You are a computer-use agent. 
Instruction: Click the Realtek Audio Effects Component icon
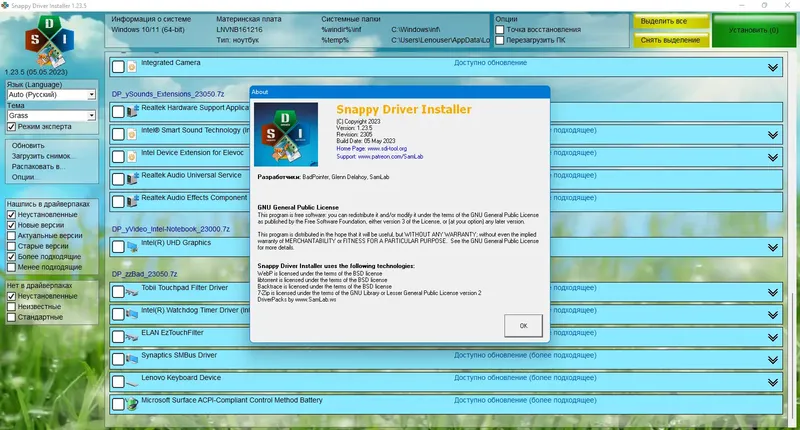point(132,201)
